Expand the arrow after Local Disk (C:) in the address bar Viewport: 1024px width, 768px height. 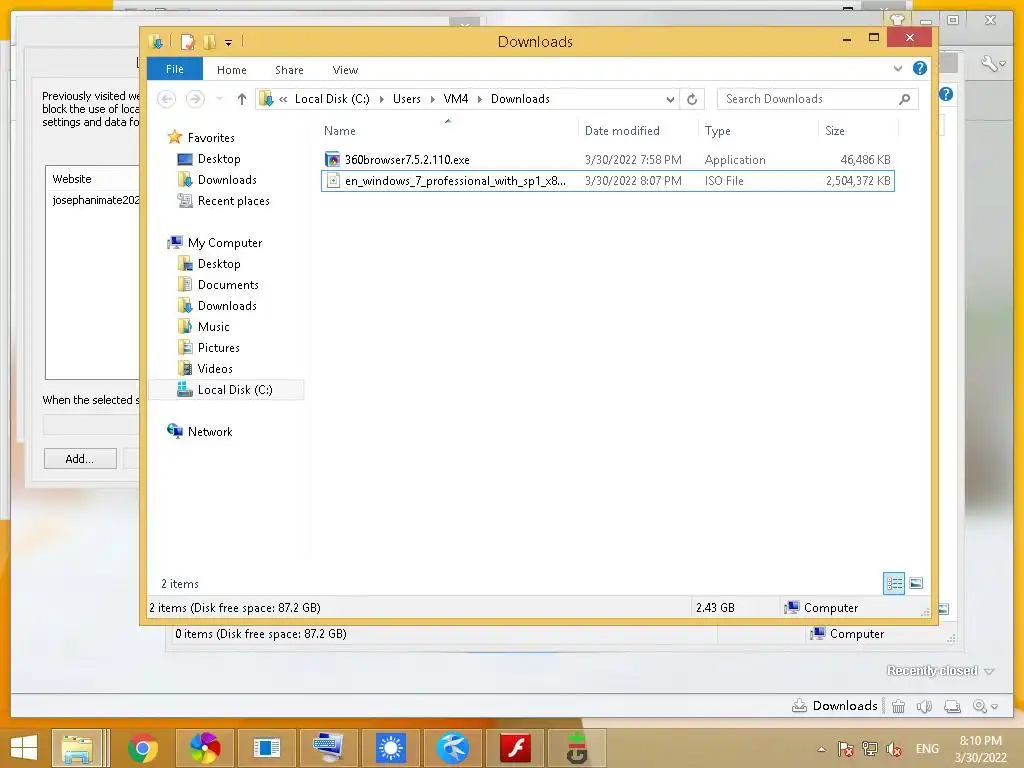click(381, 99)
